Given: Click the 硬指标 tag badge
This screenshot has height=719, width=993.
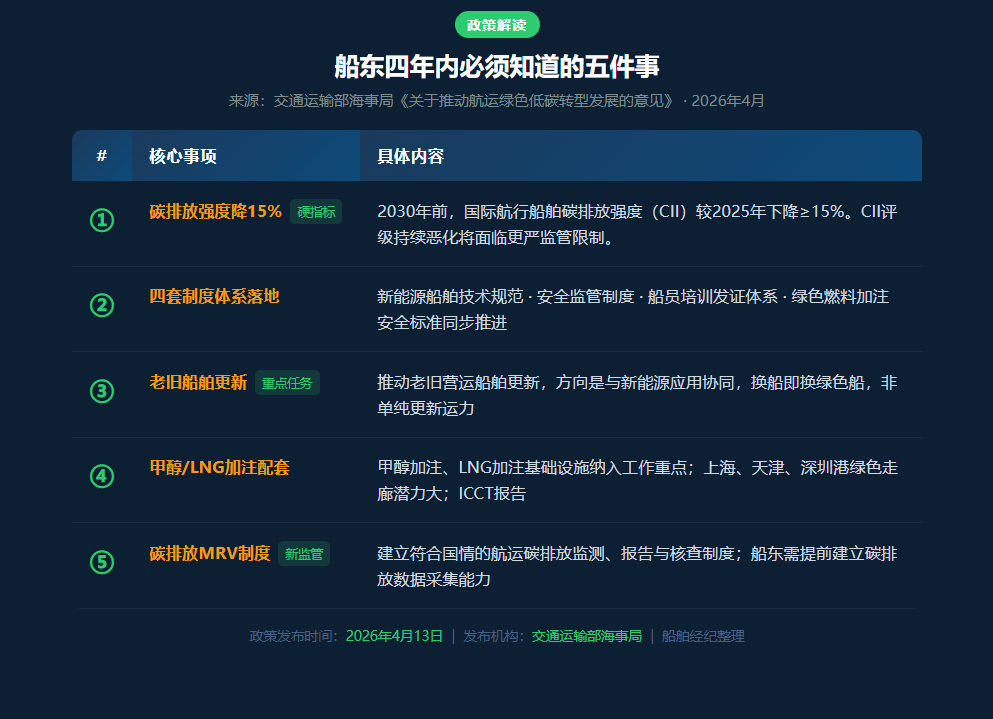Looking at the screenshot, I should click(x=316, y=212).
